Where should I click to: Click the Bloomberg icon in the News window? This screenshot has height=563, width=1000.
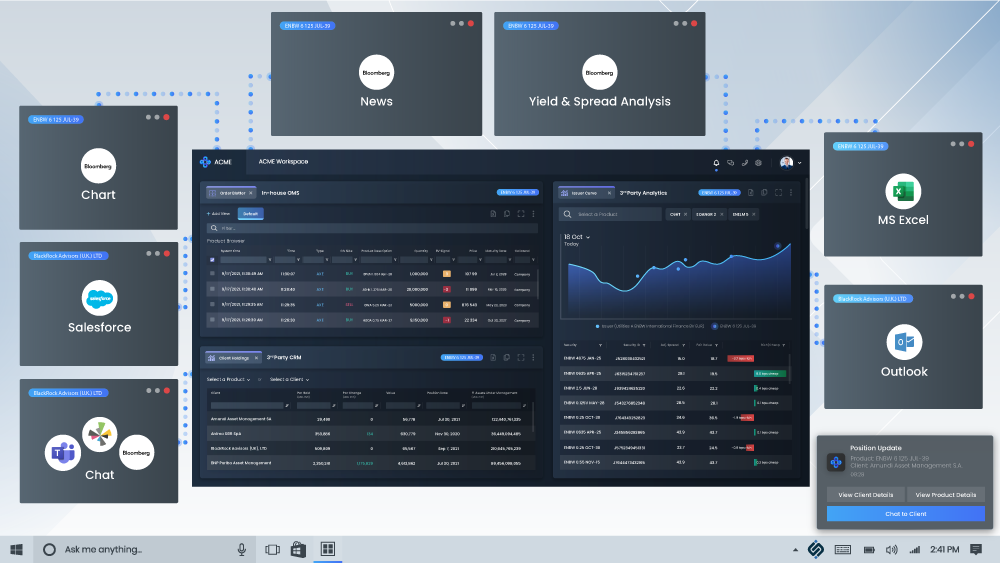click(x=376, y=73)
